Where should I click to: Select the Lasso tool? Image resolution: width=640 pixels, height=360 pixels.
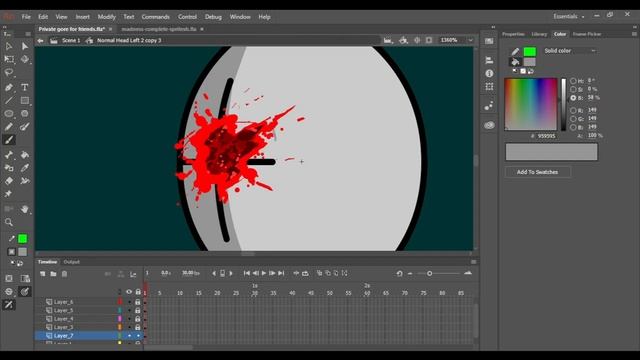pos(9,73)
